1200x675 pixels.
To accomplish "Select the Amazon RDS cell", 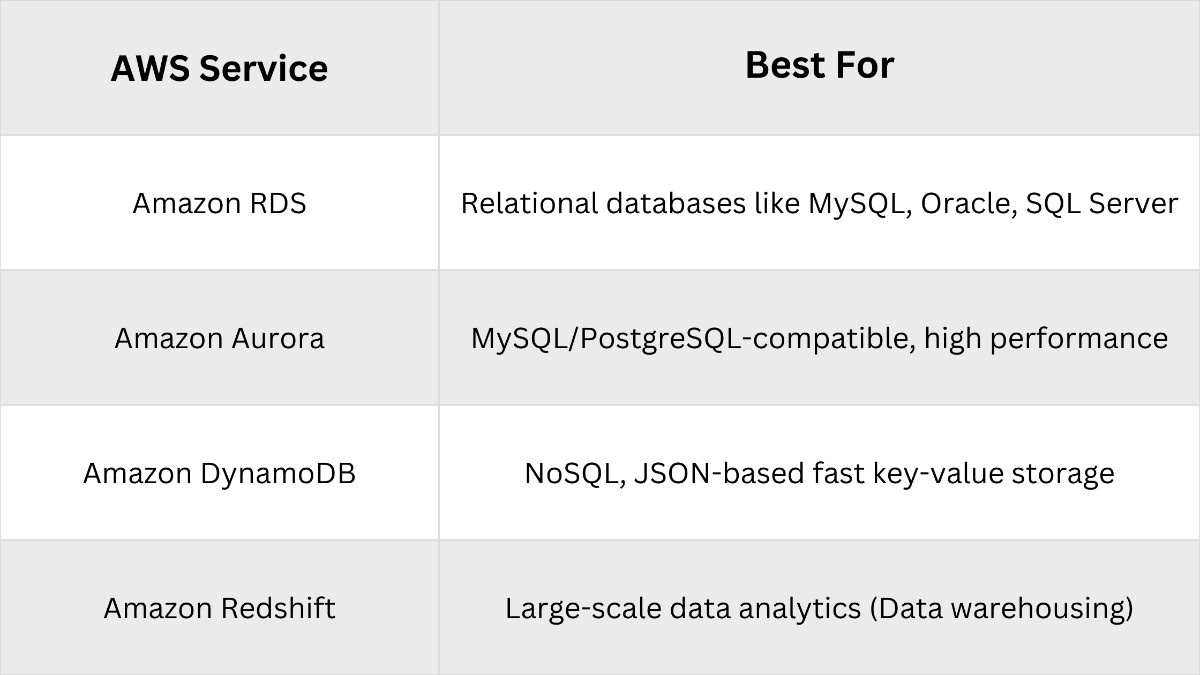I will tap(219, 203).
